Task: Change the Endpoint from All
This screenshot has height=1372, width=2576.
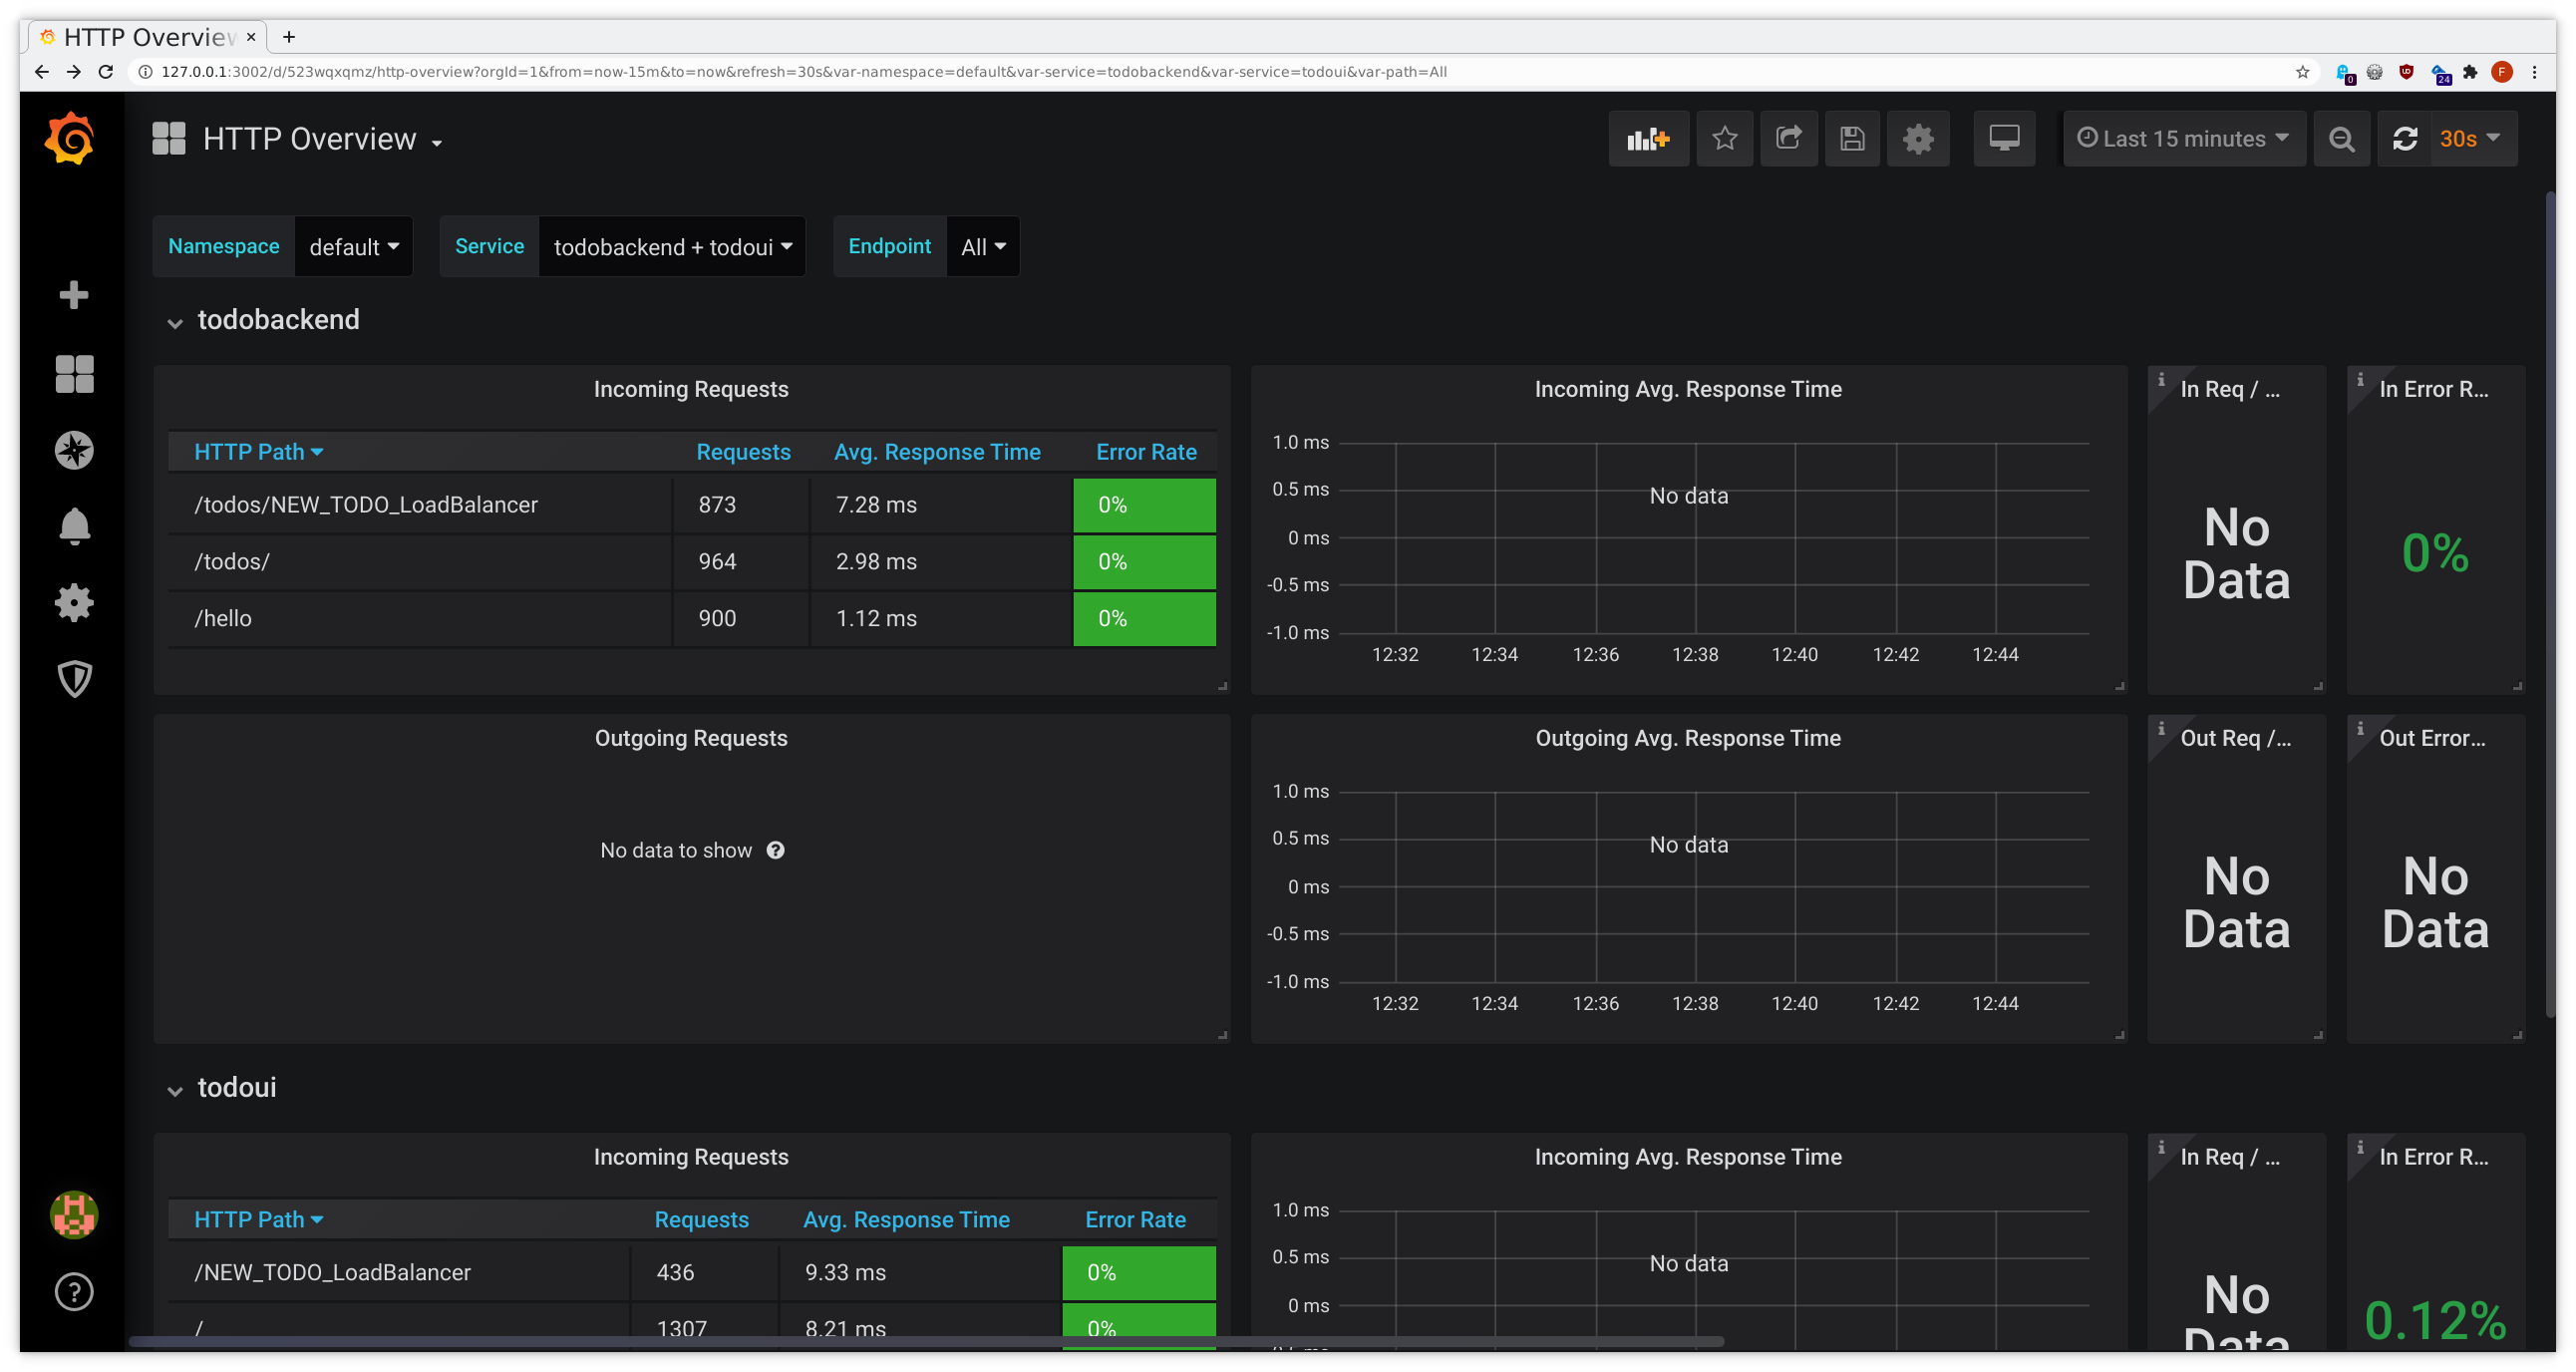Action: (982, 246)
